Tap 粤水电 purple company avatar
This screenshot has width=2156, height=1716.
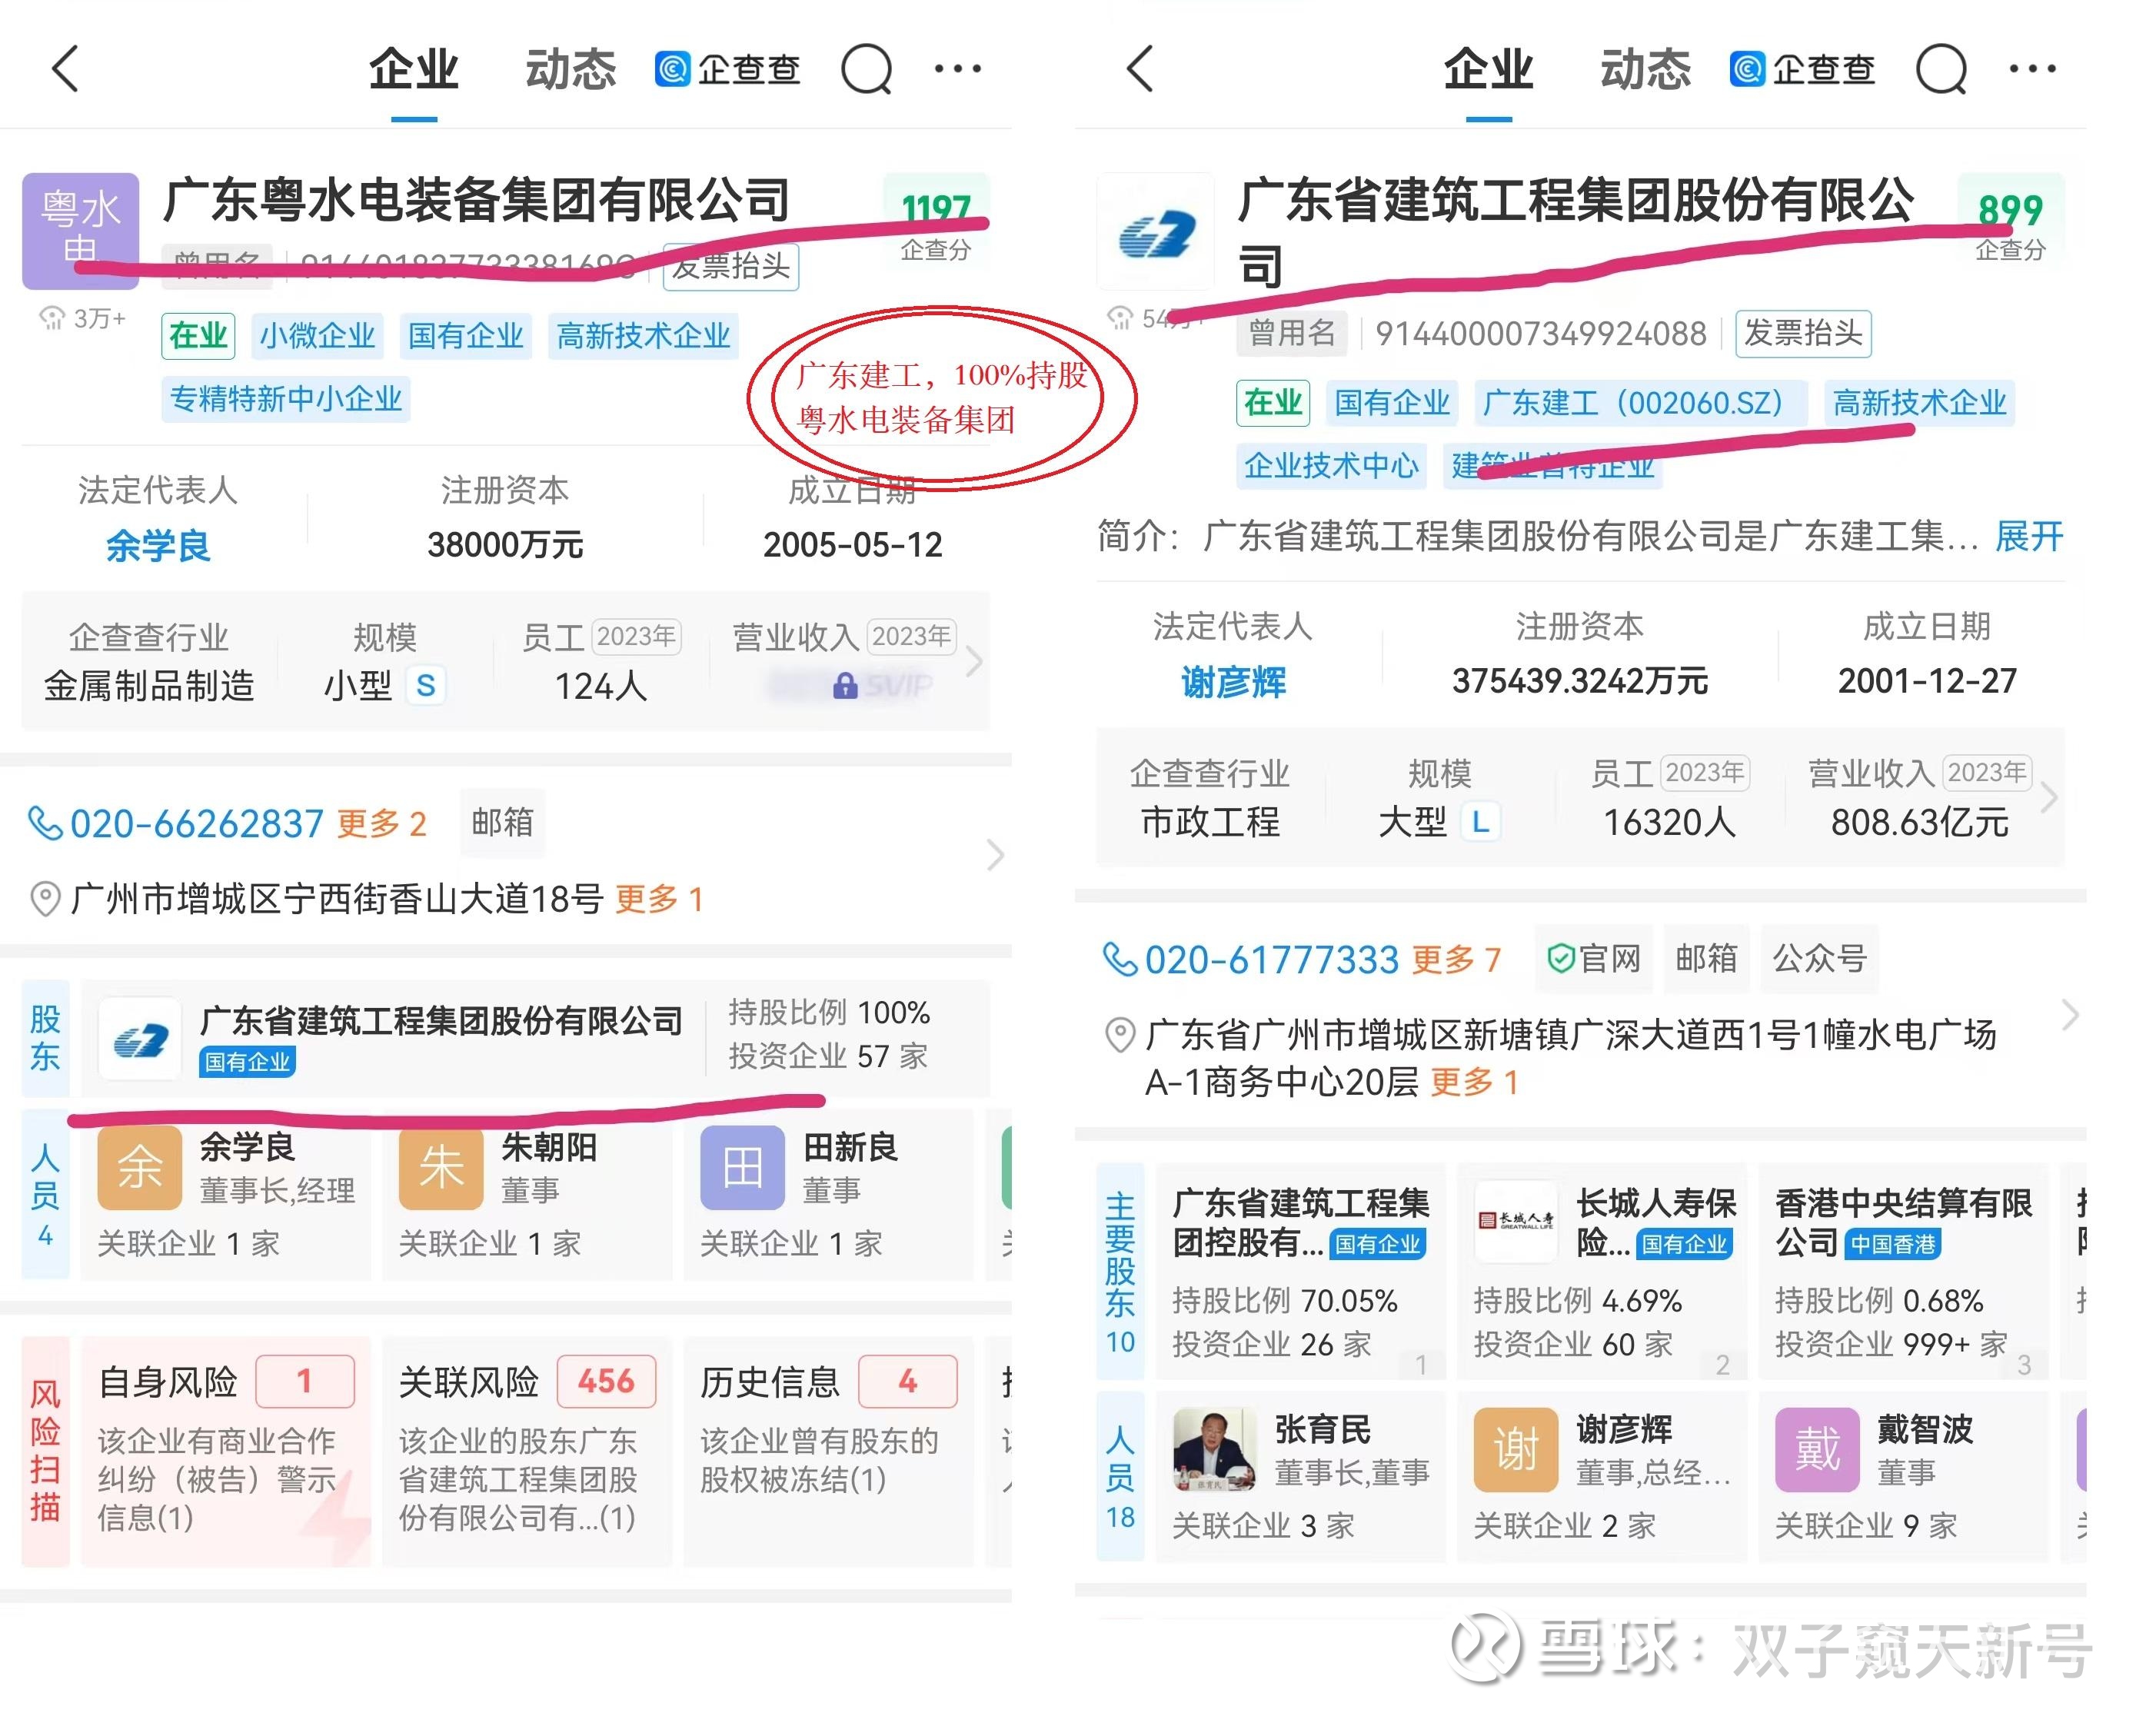(81, 231)
